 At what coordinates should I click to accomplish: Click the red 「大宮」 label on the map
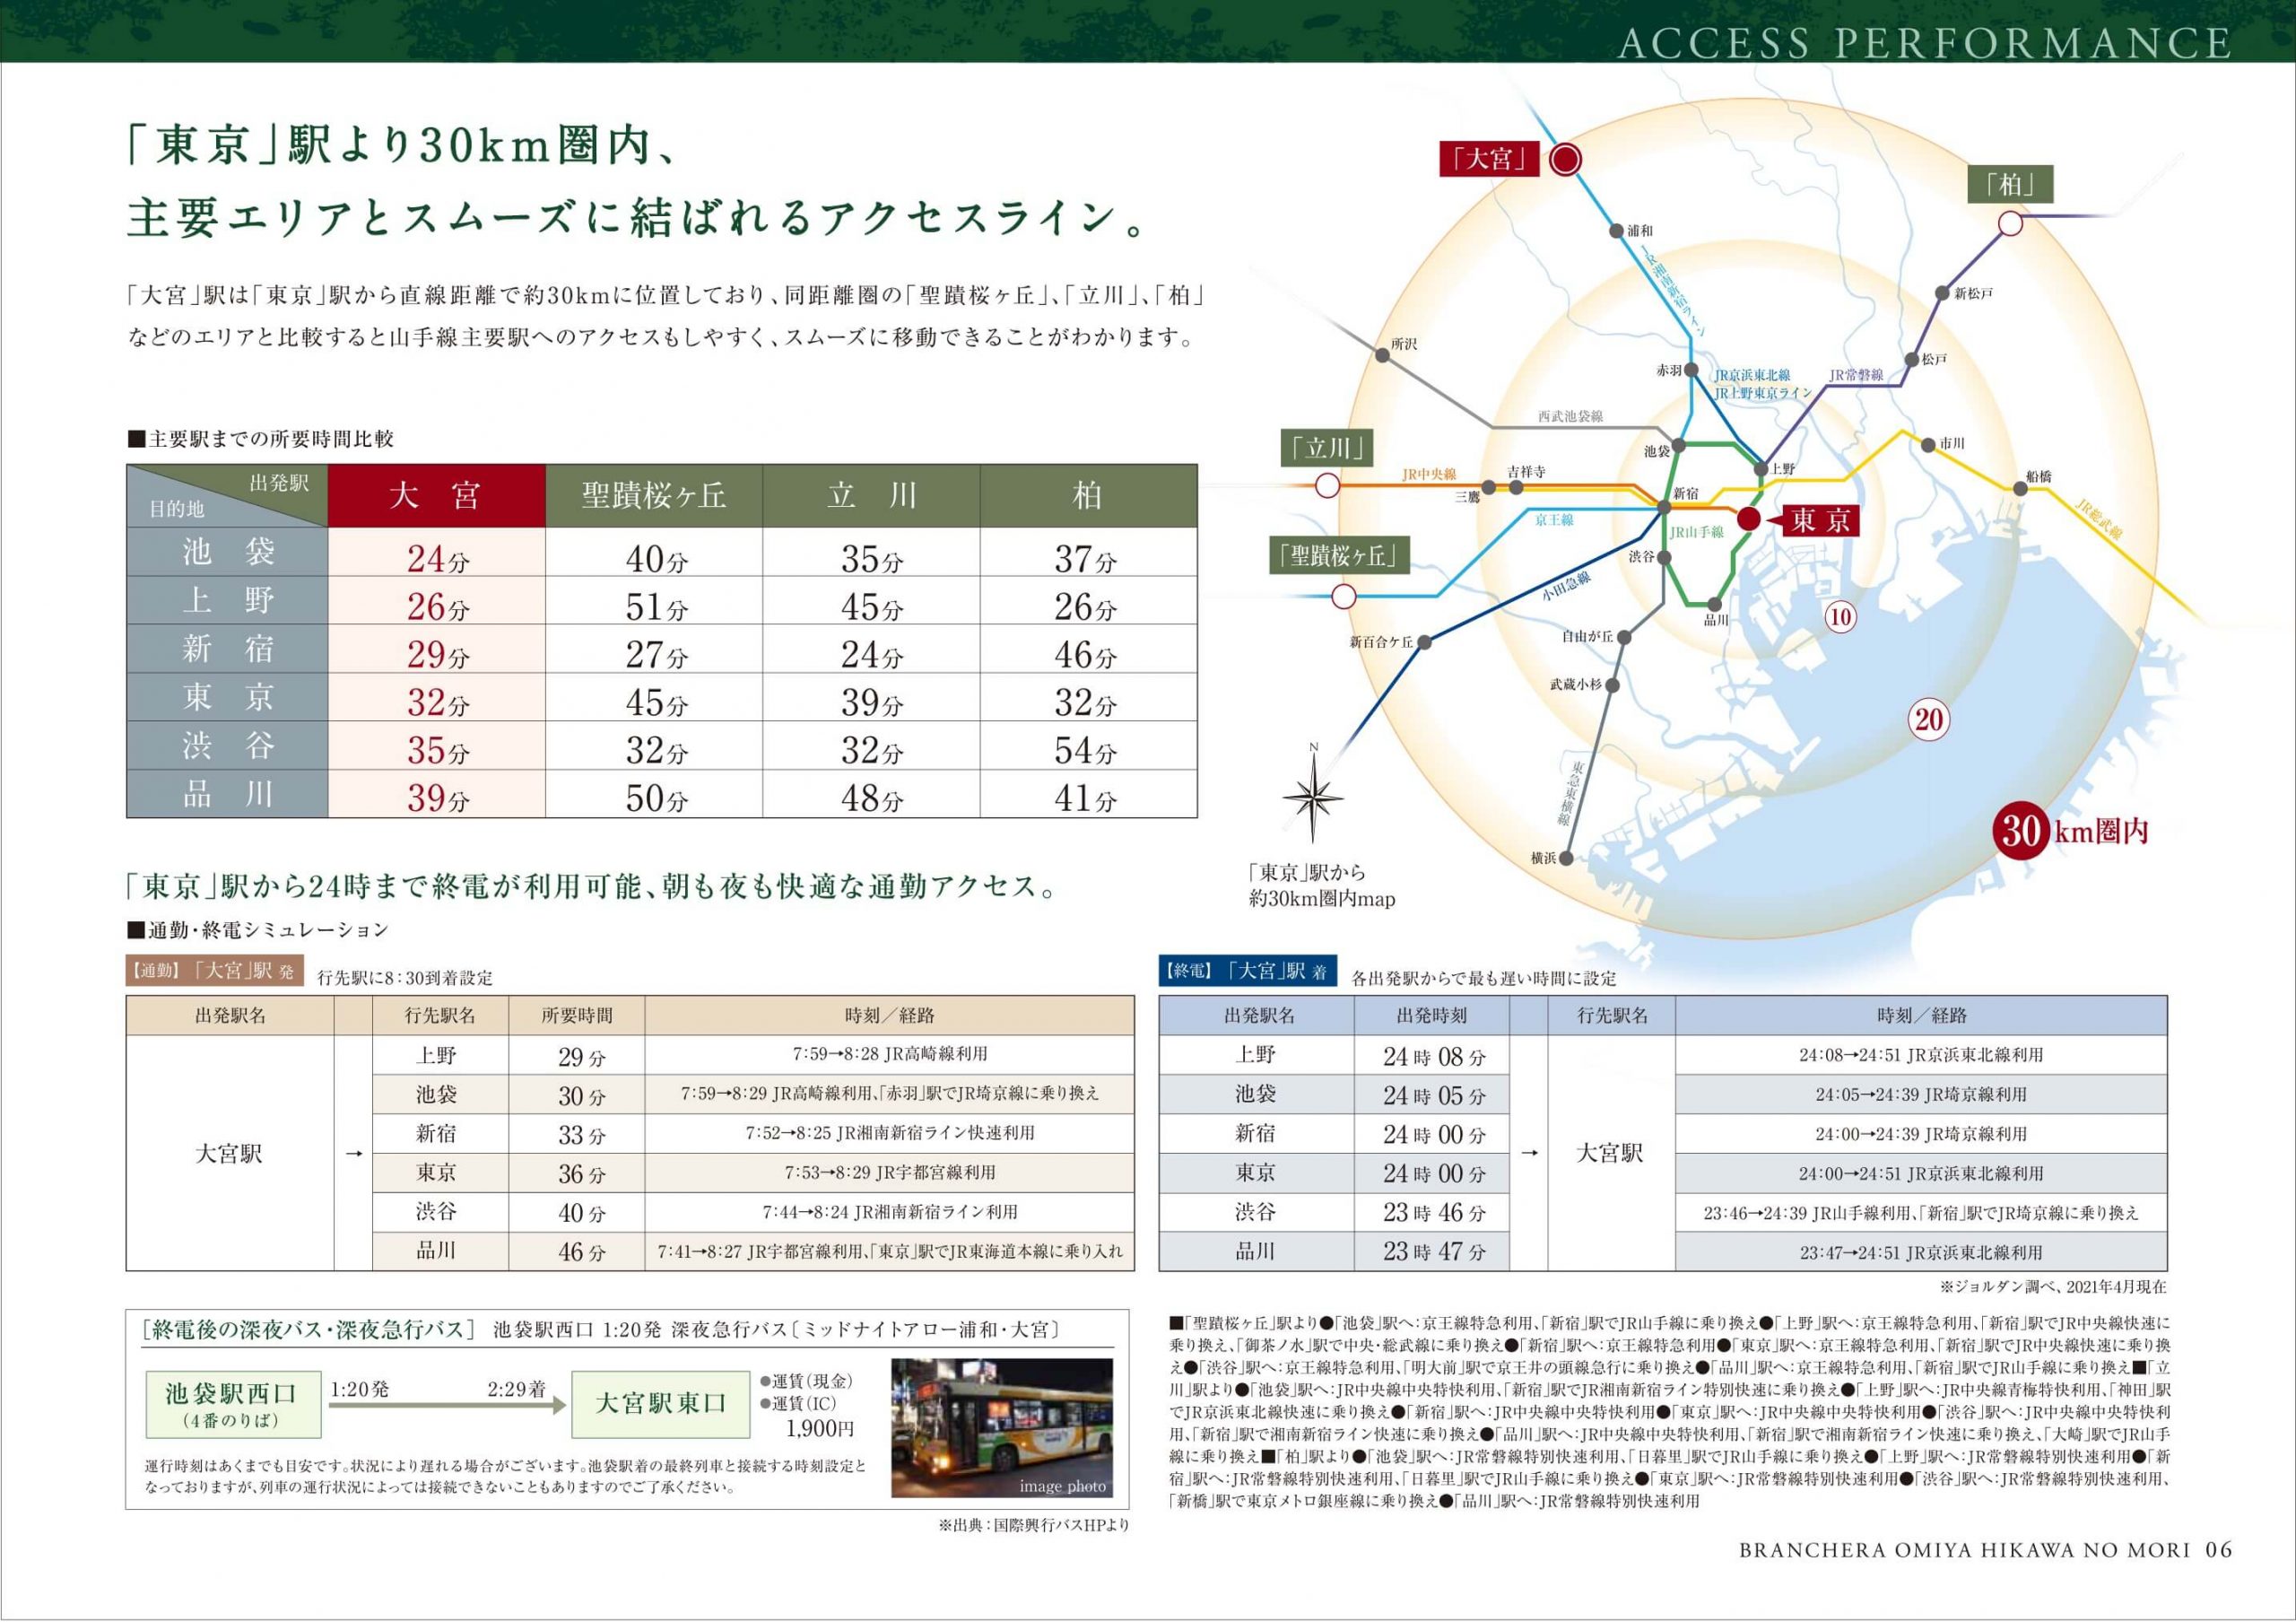coord(1489,159)
